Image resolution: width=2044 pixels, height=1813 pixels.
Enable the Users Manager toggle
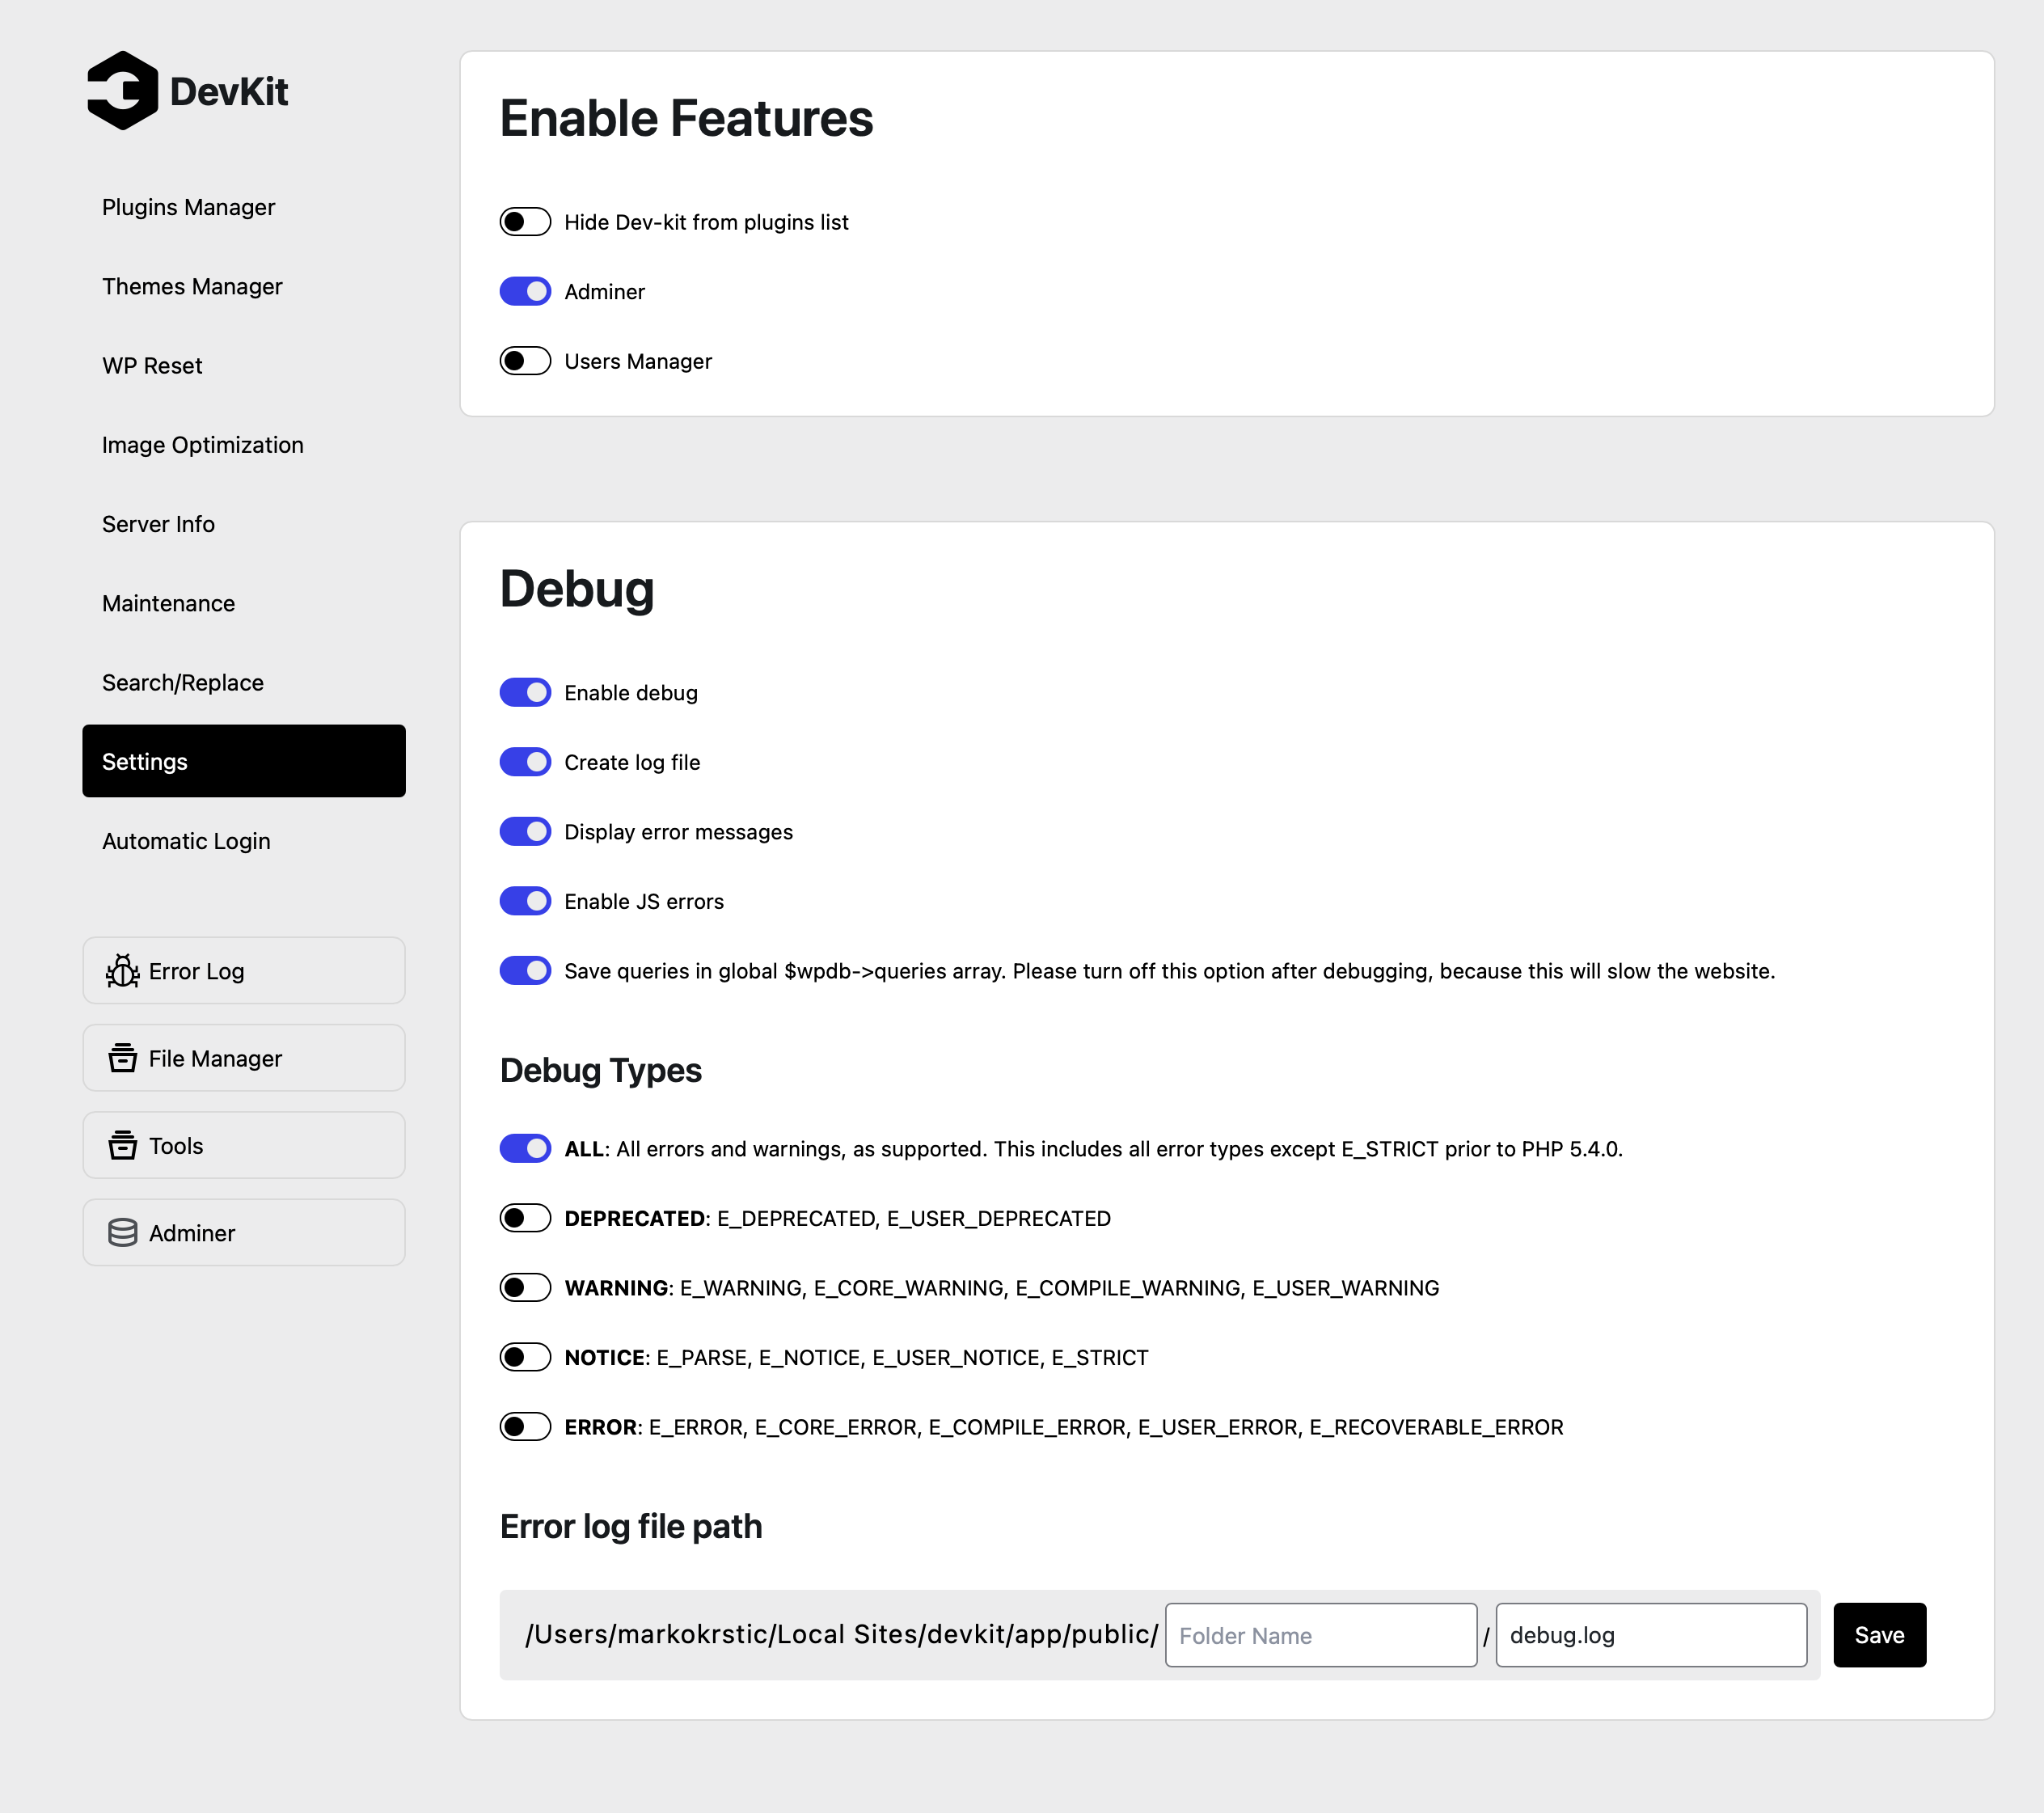tap(525, 361)
